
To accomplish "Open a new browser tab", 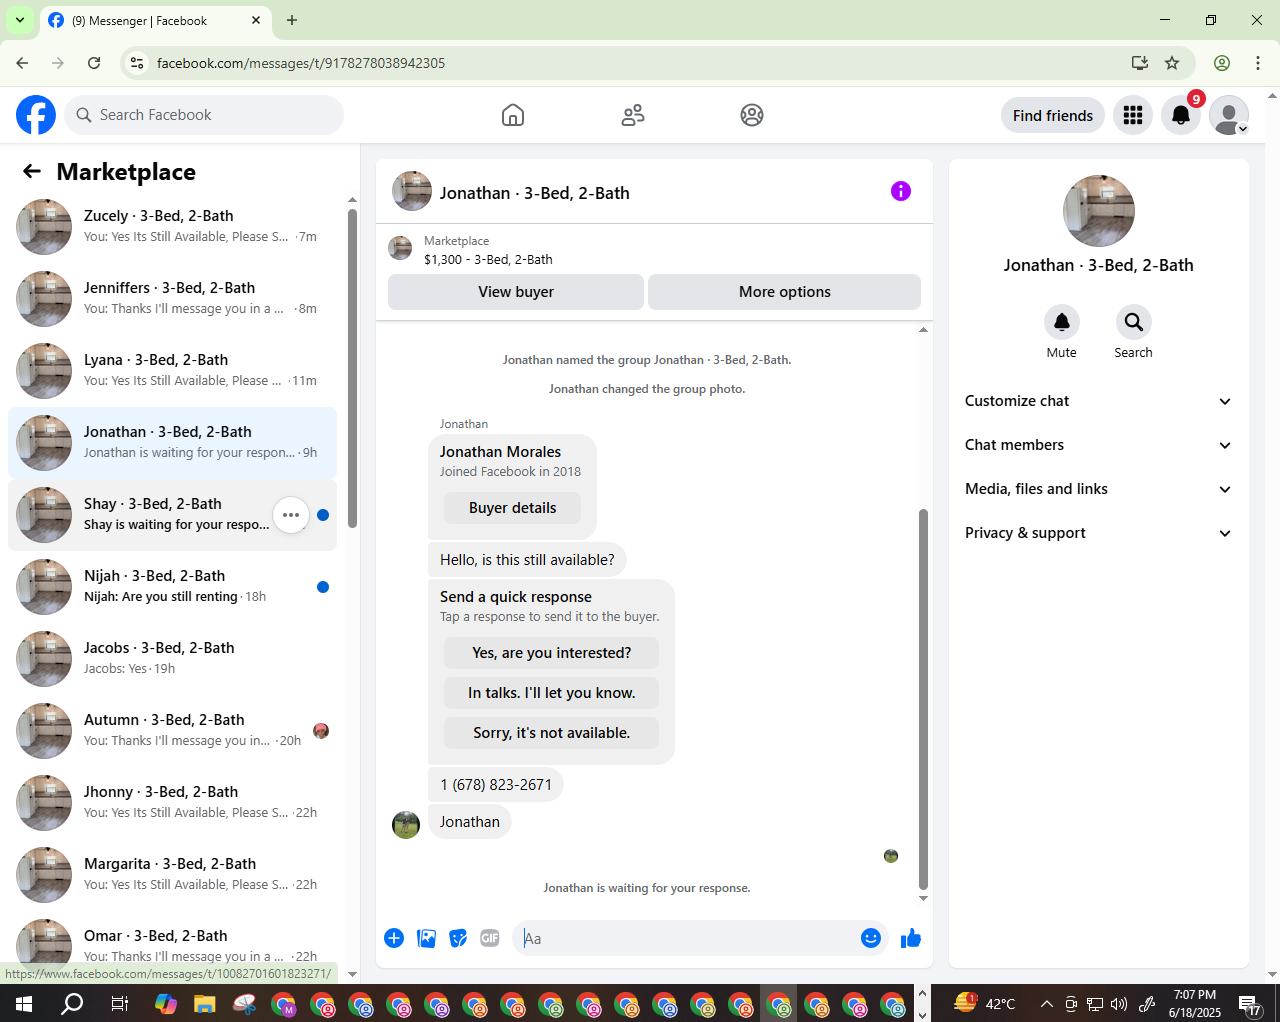I will point(292,20).
